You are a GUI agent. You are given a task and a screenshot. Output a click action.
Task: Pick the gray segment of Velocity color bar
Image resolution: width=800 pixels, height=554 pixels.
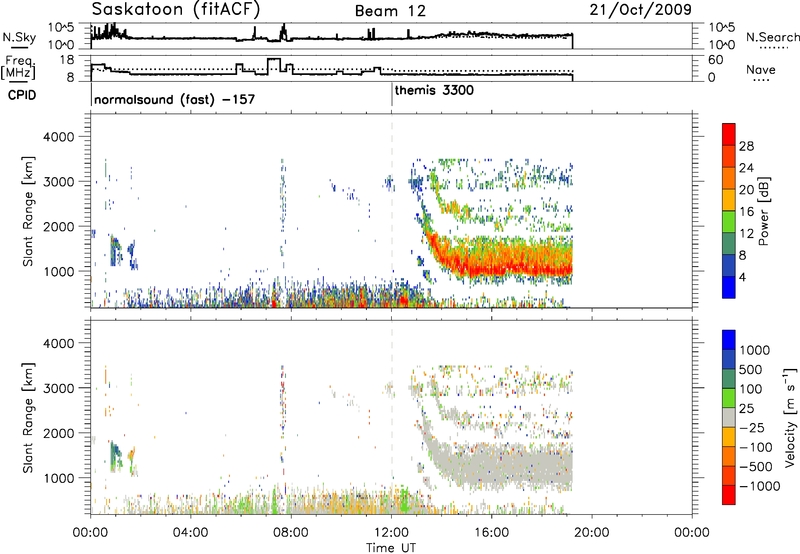tap(729, 417)
